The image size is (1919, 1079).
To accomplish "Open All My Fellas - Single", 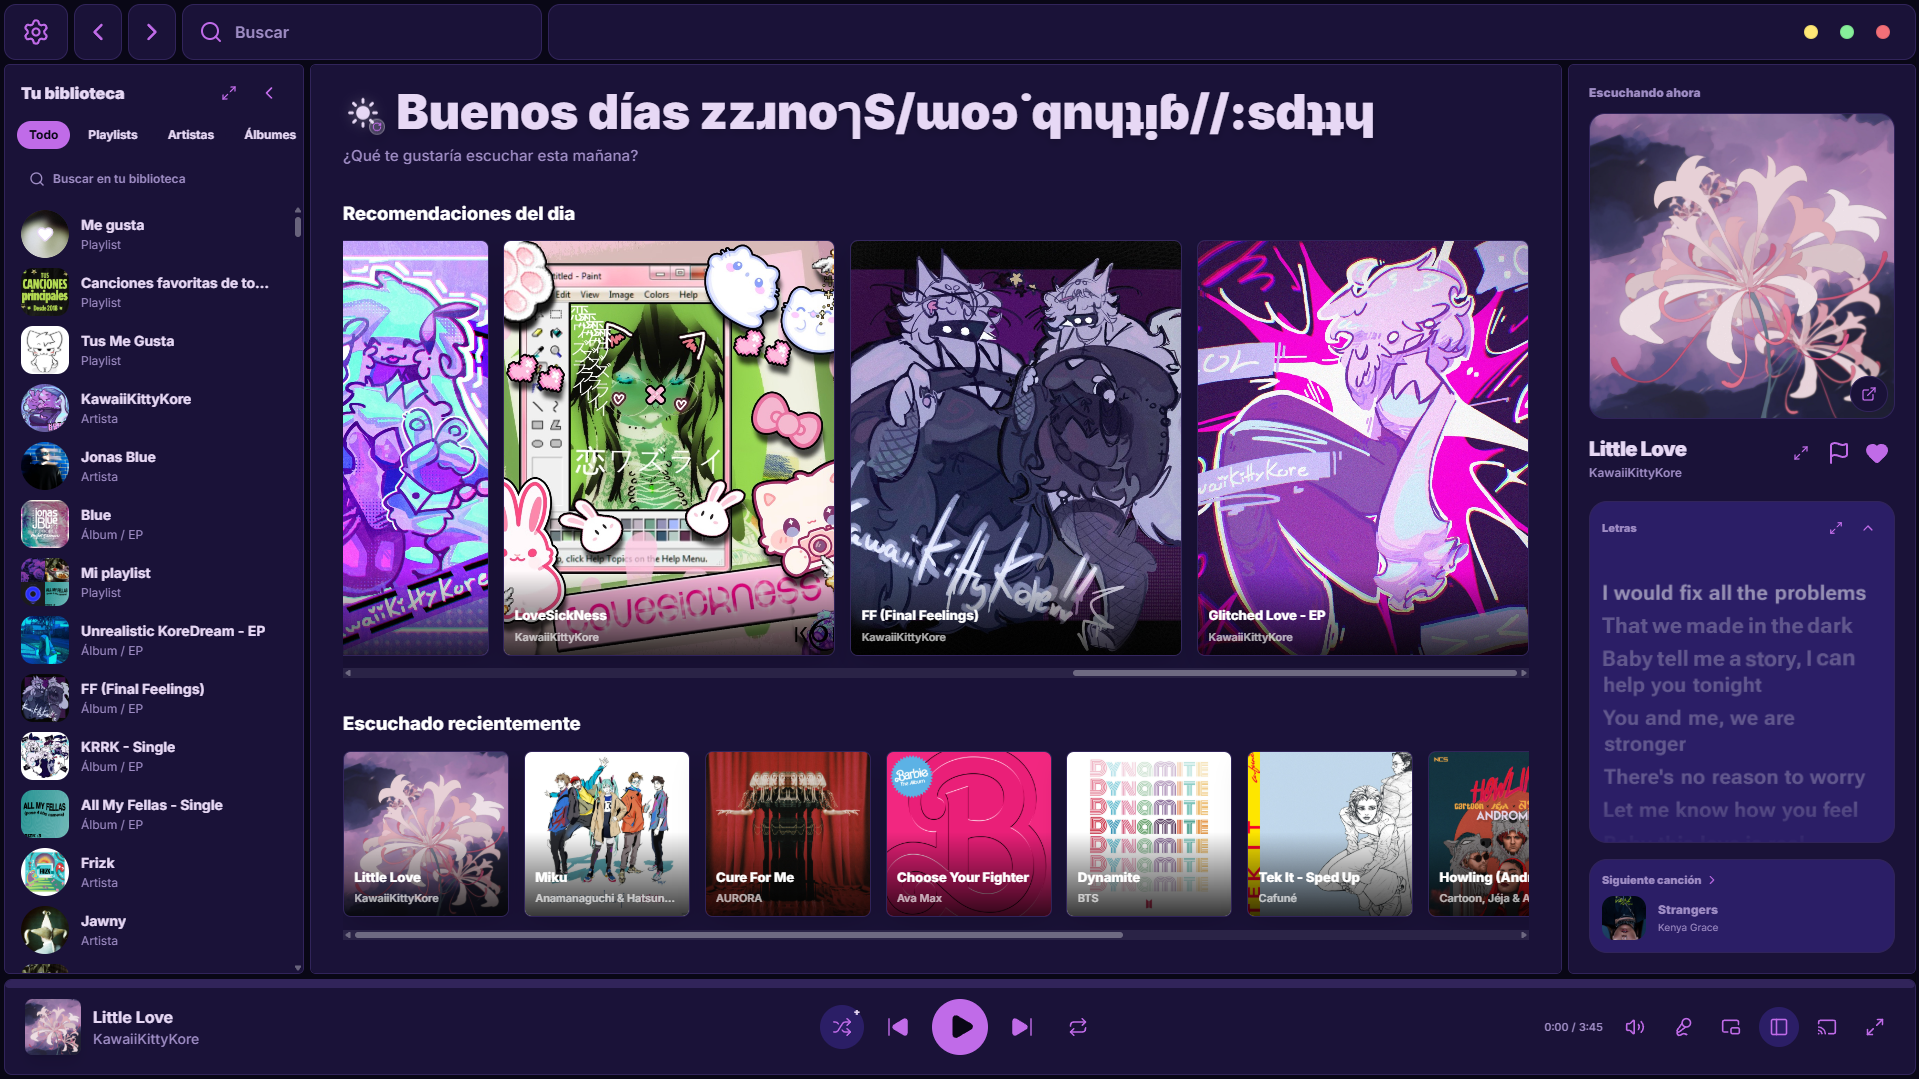I will click(x=155, y=815).
